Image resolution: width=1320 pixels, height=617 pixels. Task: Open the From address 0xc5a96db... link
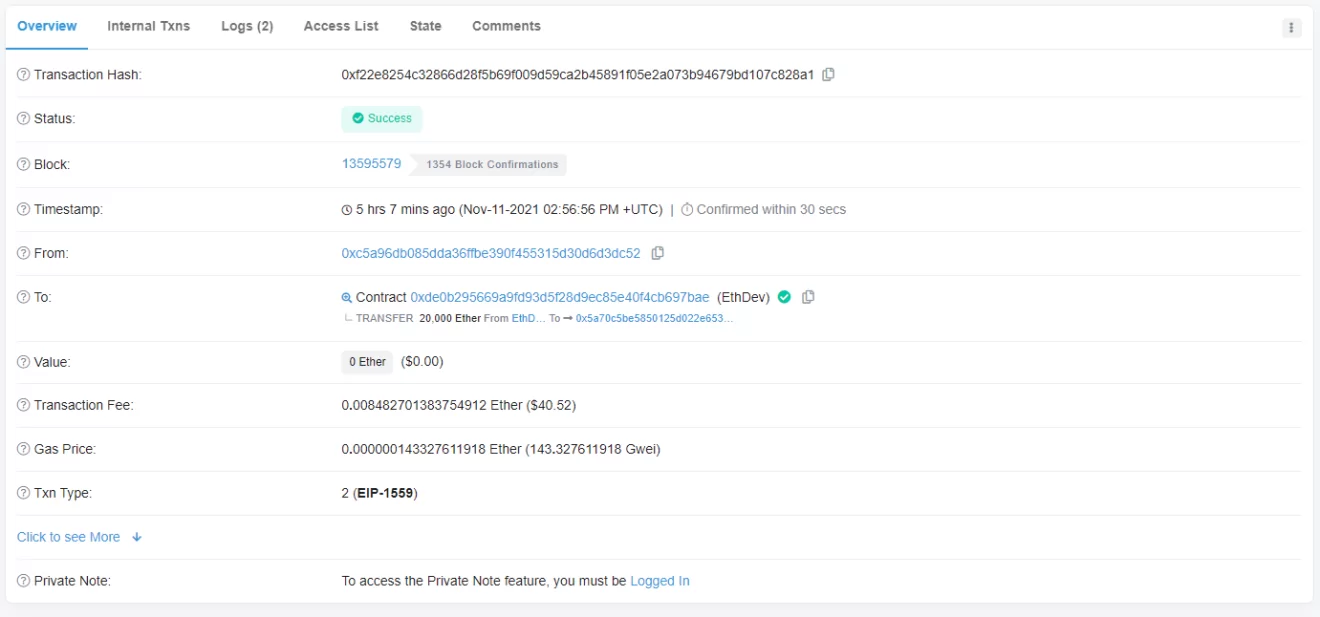491,254
